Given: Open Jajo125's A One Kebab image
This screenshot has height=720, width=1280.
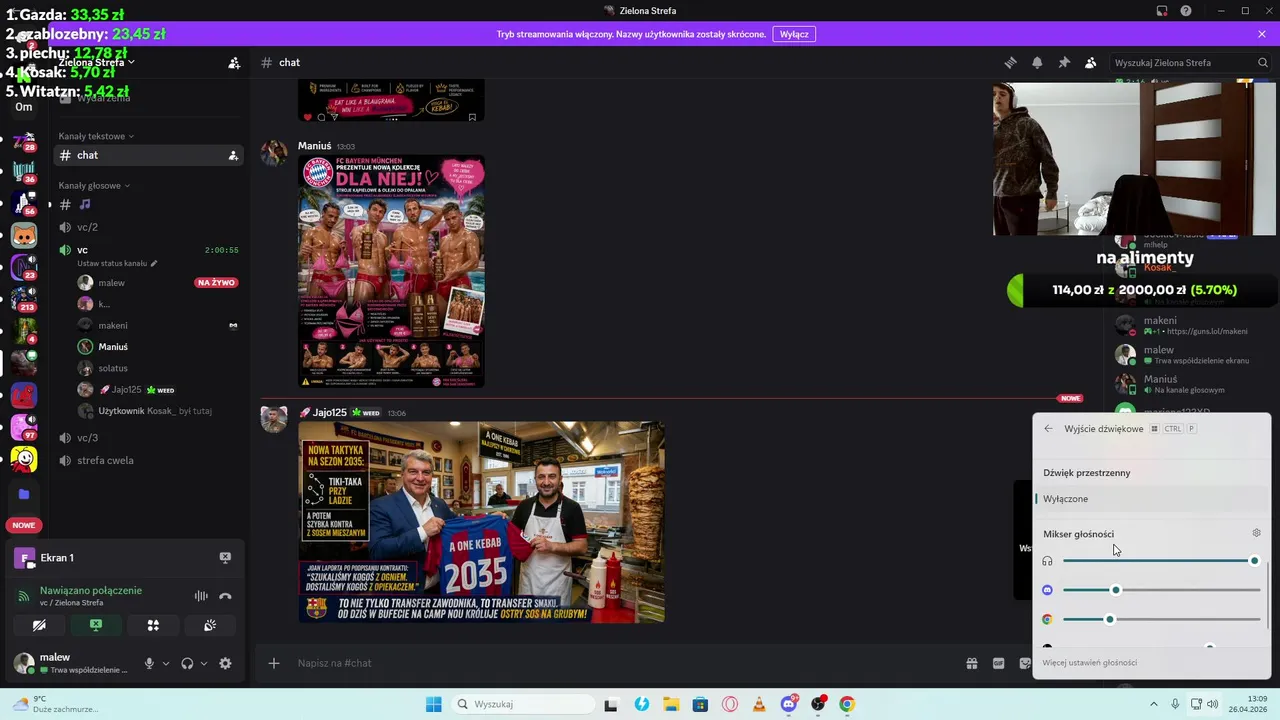Looking at the screenshot, I should (481, 522).
